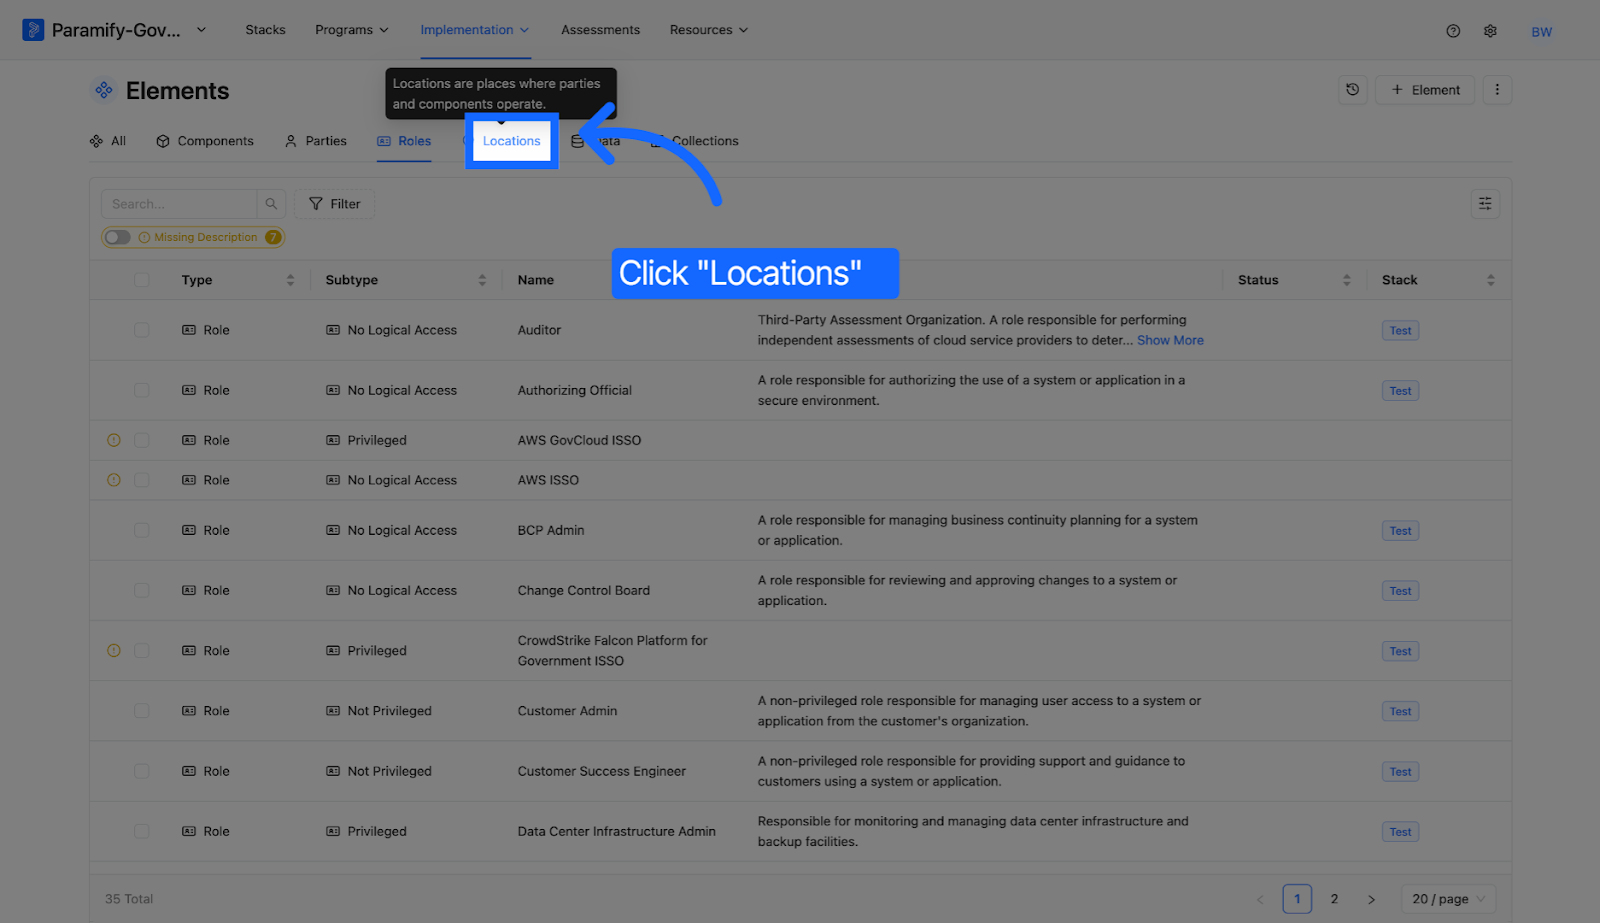Screen dimensions: 1600x923
Task: Click Test stack tag for BCP Admin
Action: point(1400,531)
